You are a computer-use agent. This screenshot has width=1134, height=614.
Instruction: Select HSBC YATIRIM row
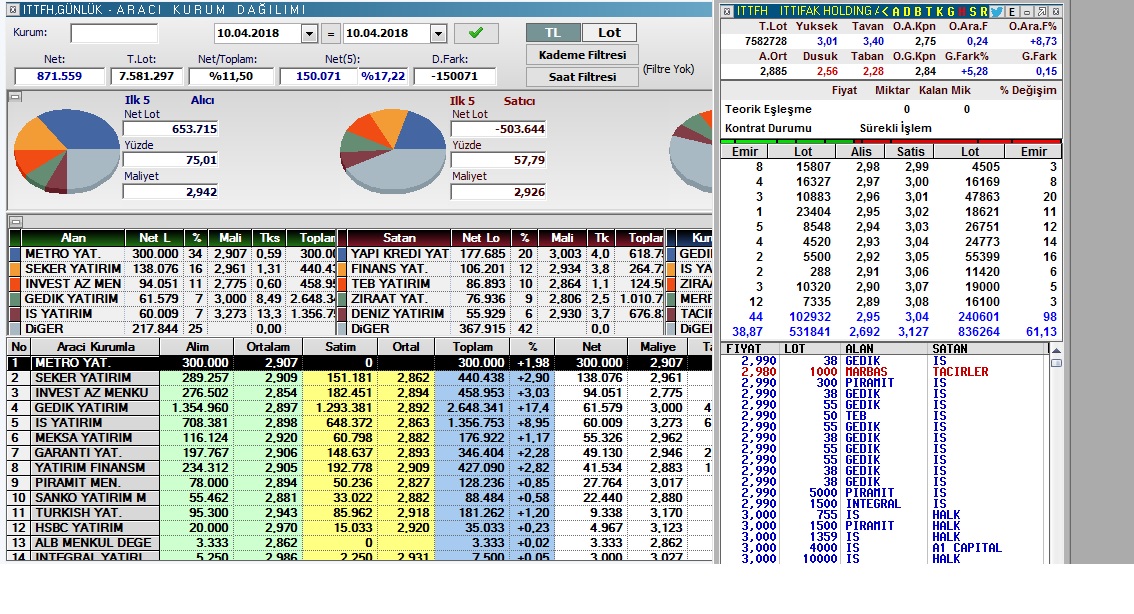359,527
